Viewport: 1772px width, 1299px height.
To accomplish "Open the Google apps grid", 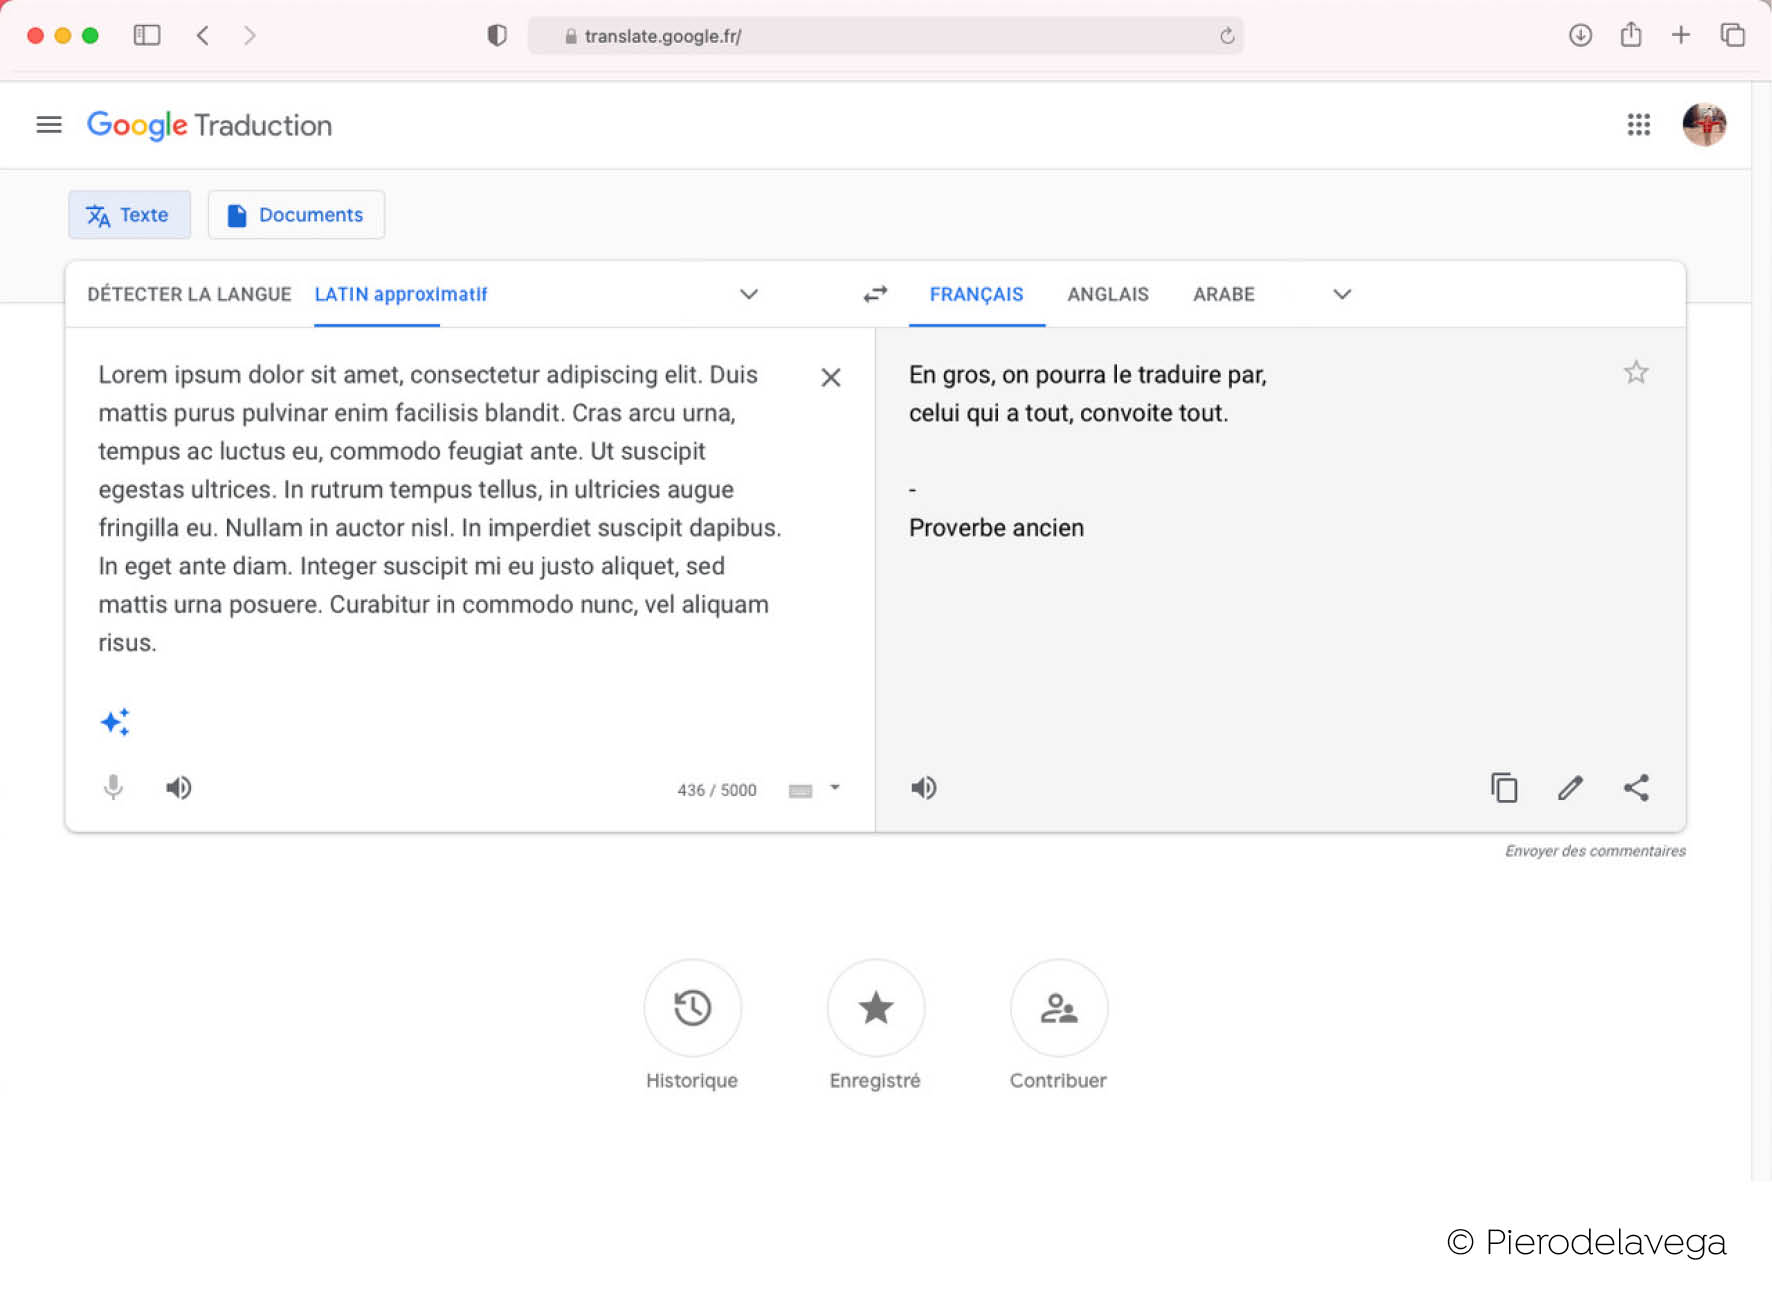I will coord(1638,125).
